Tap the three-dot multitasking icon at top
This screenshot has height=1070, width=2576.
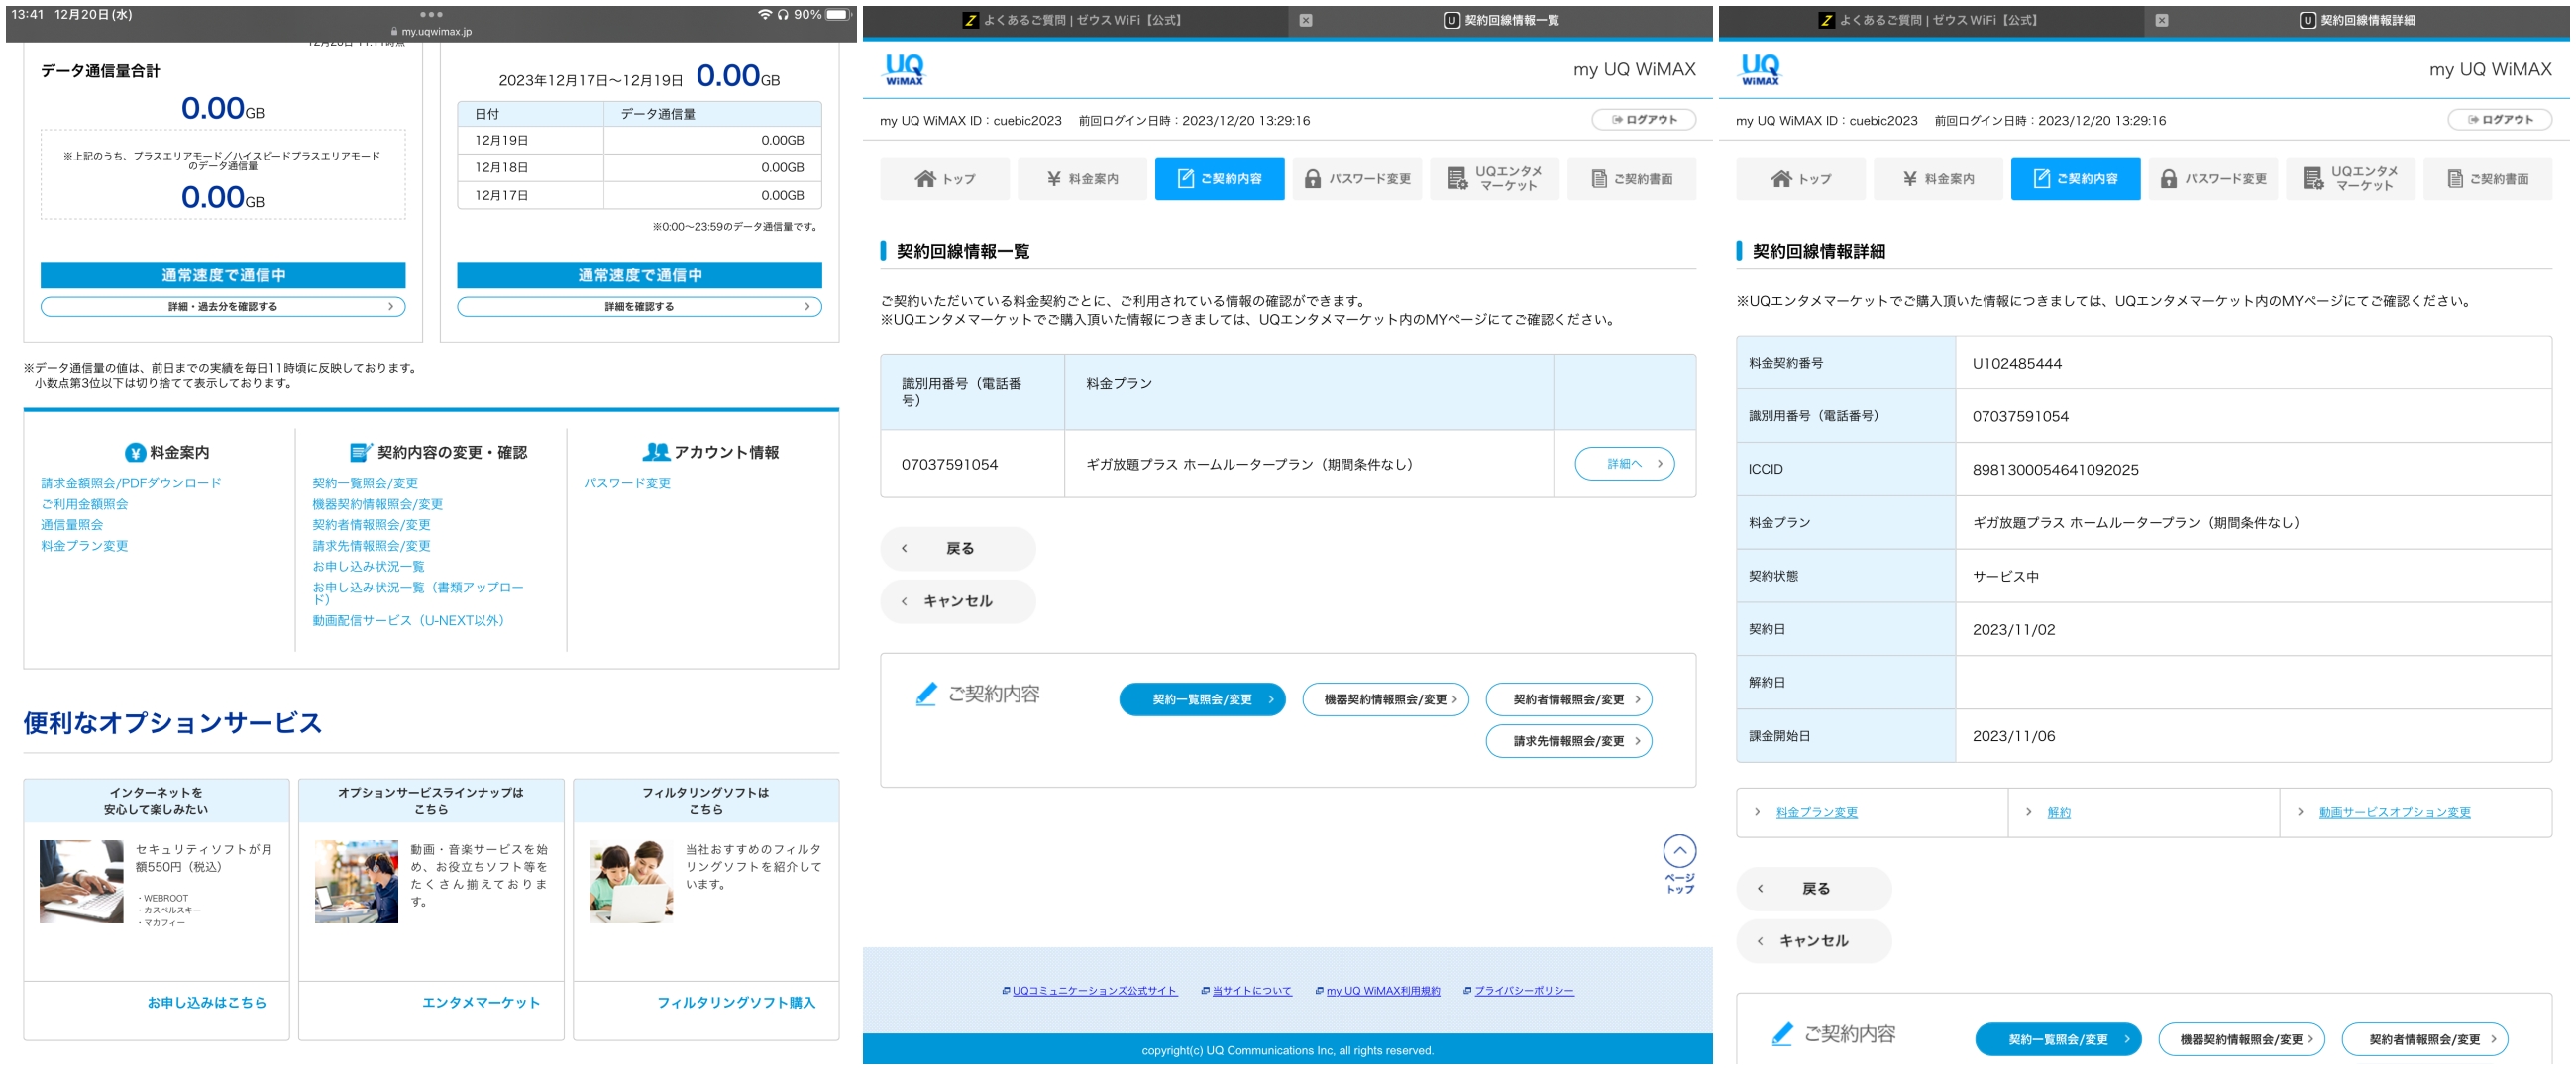pyautogui.click(x=431, y=15)
